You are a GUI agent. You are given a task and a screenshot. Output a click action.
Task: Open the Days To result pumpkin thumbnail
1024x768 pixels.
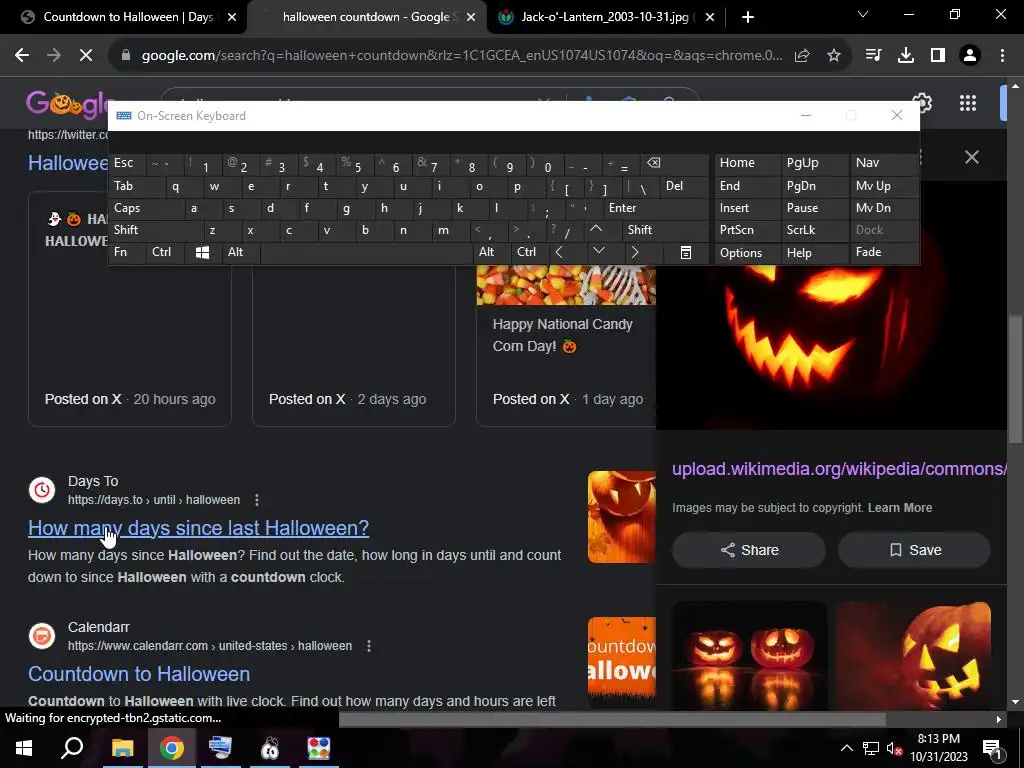tap(622, 517)
